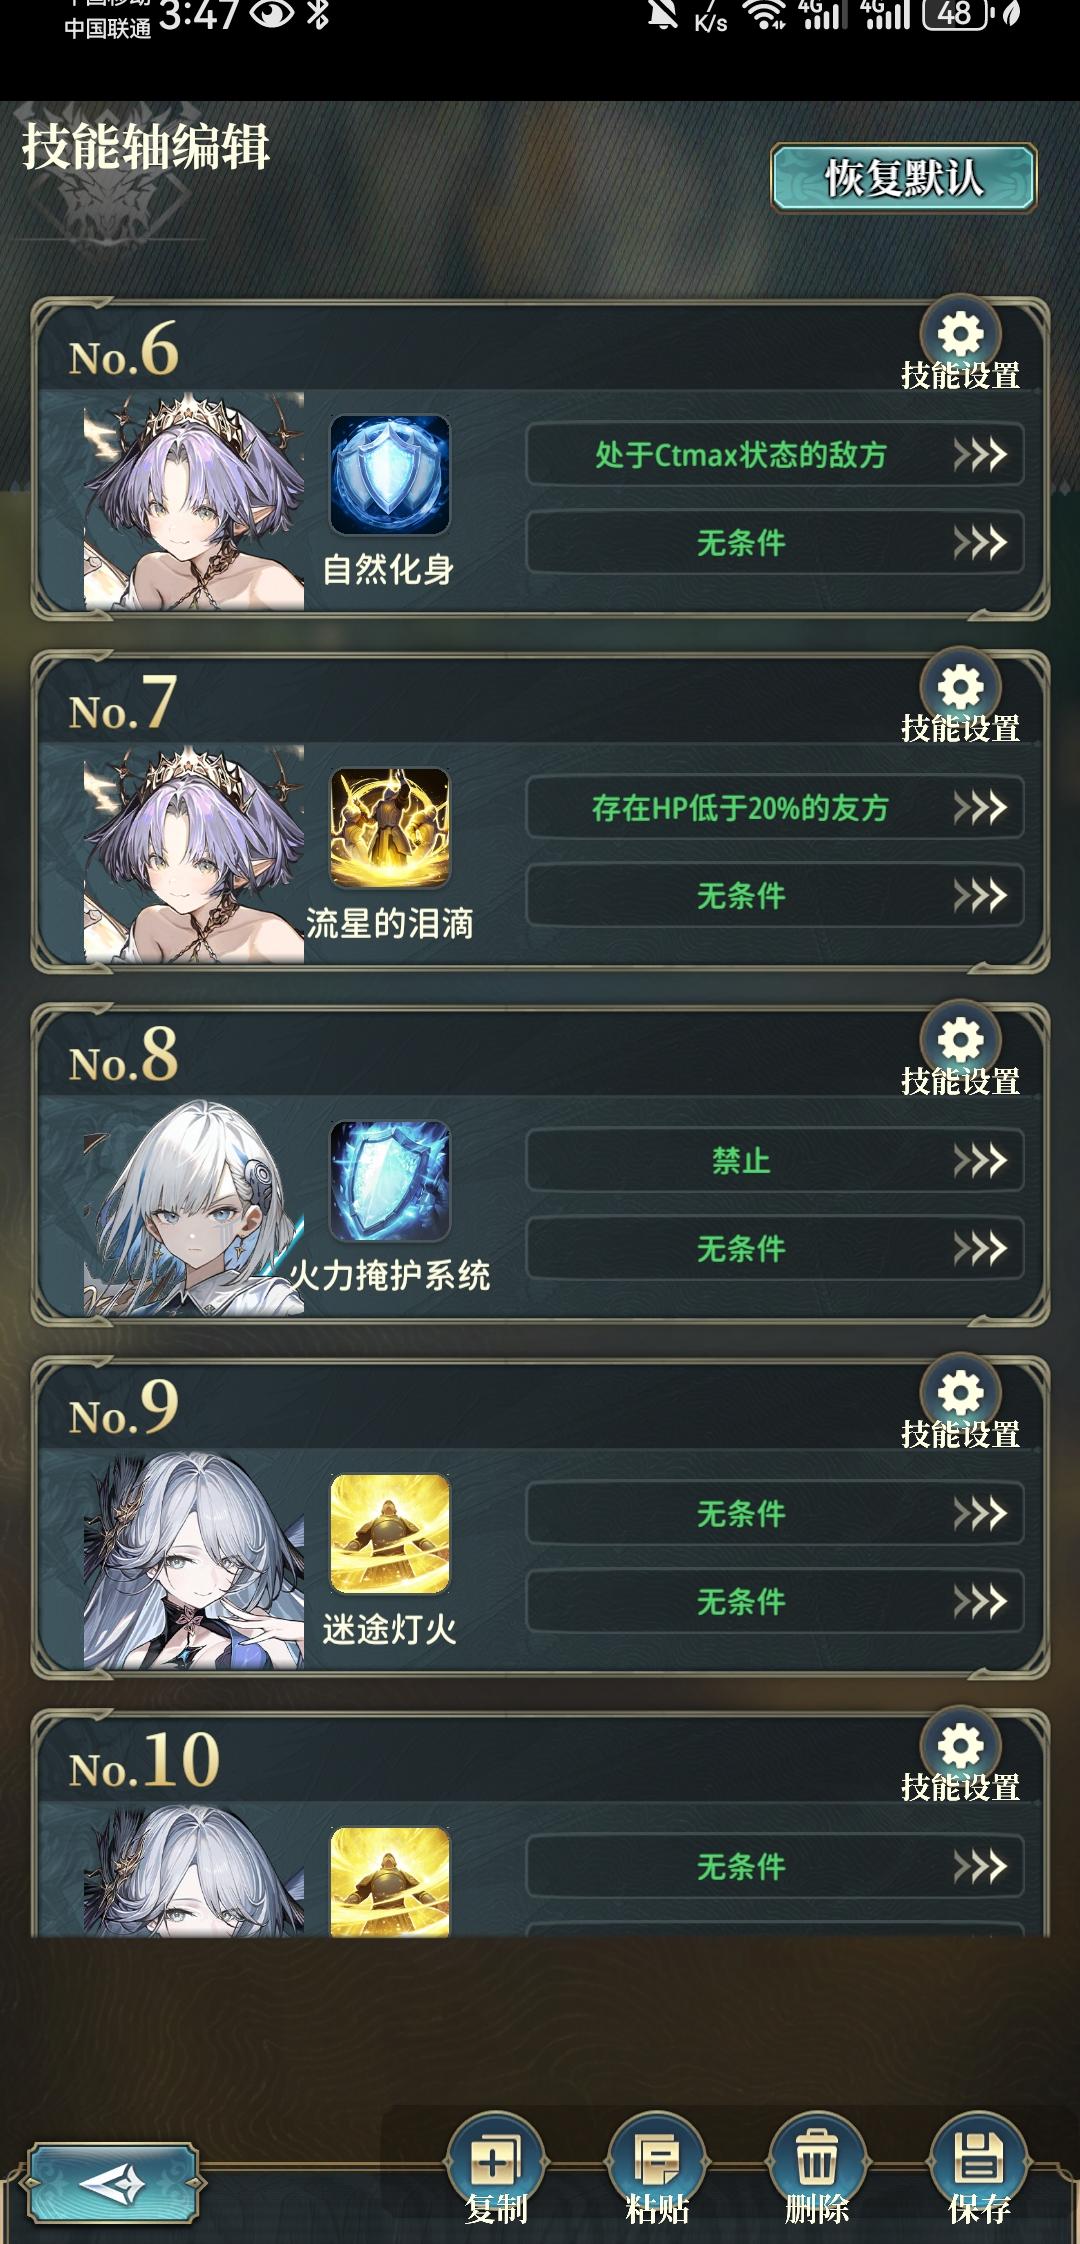Tap the No.6 purple-haired character portrait
Screen dimensions: 1080x2244
(x=194, y=501)
